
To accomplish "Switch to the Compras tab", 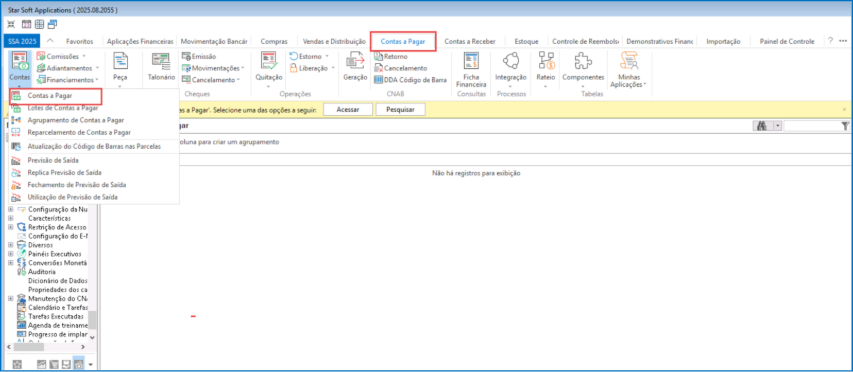I will click(x=274, y=41).
